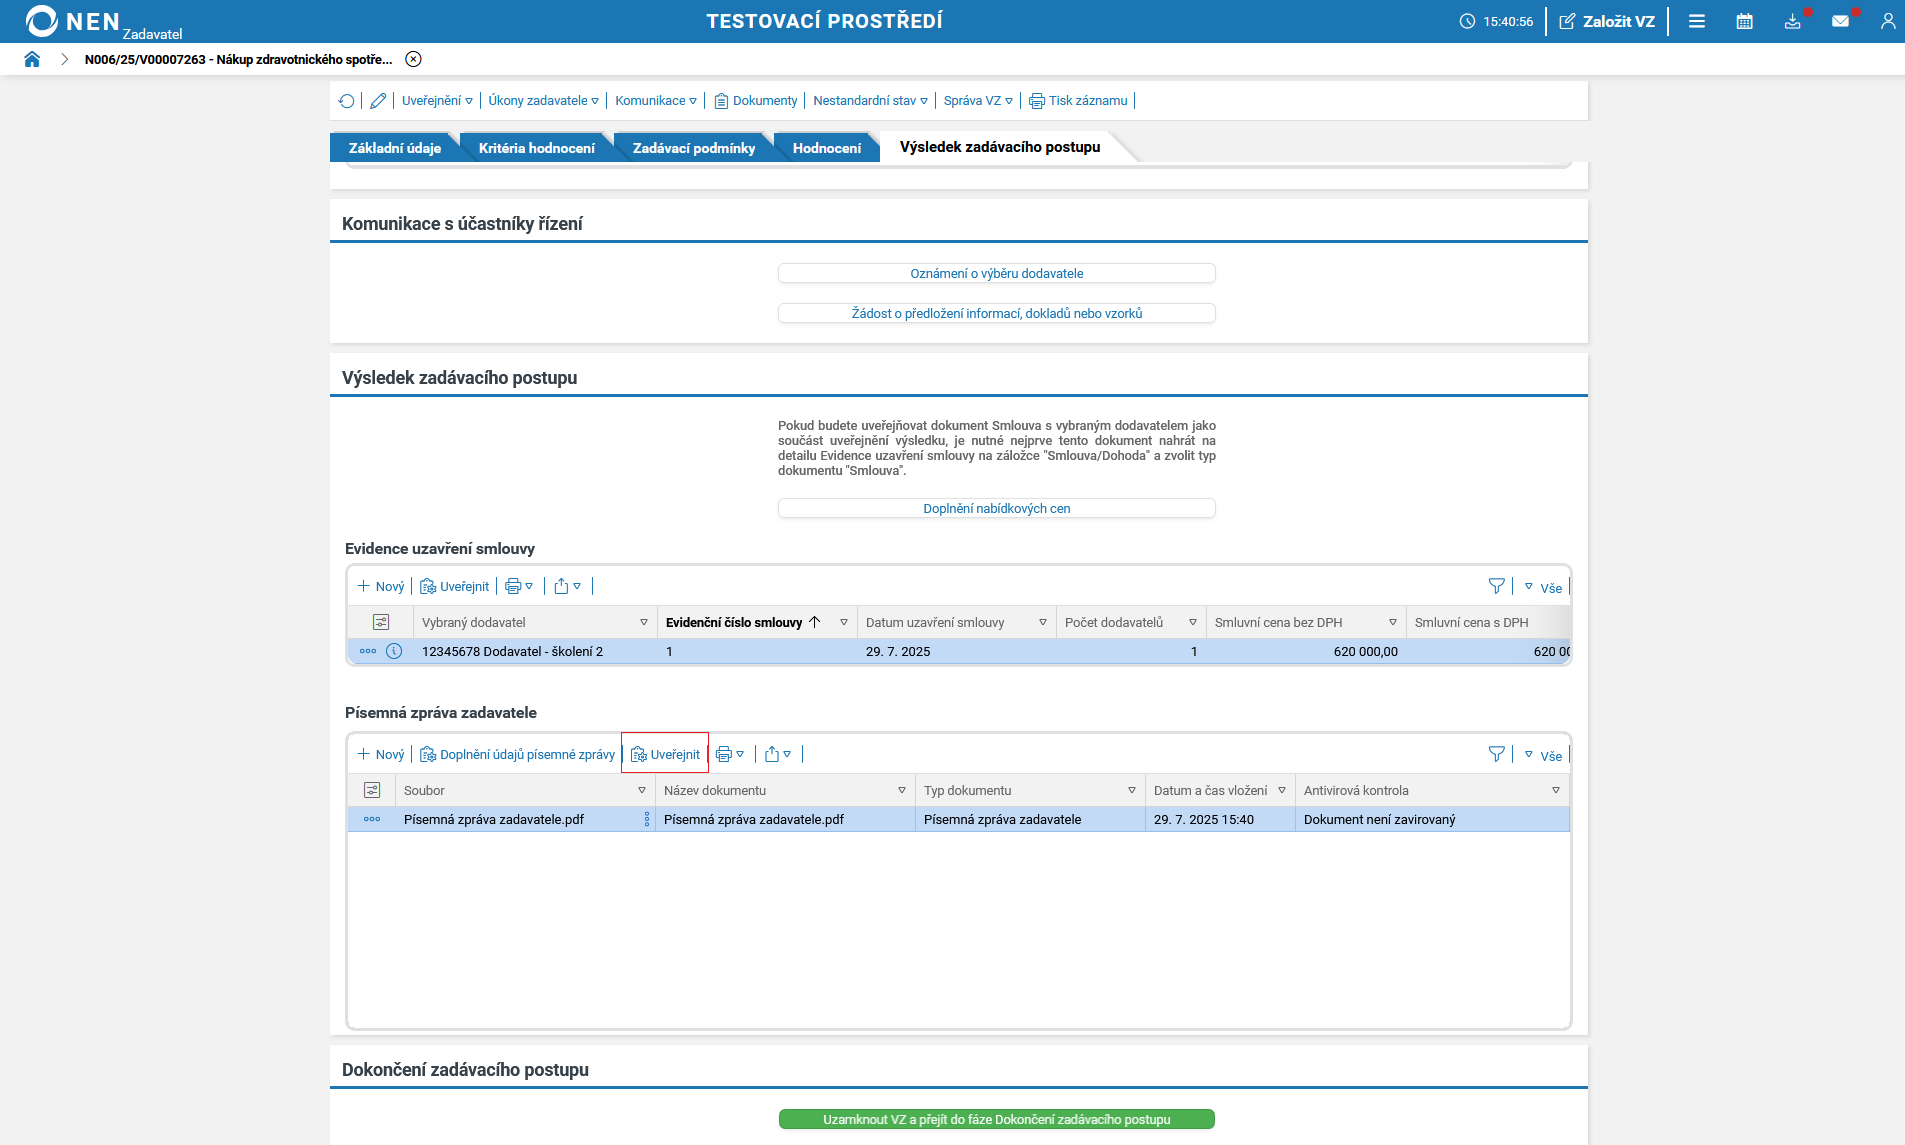The height and width of the screenshot is (1145, 1905).
Task: Switch to the Základní údaje tab
Action: coord(394,148)
